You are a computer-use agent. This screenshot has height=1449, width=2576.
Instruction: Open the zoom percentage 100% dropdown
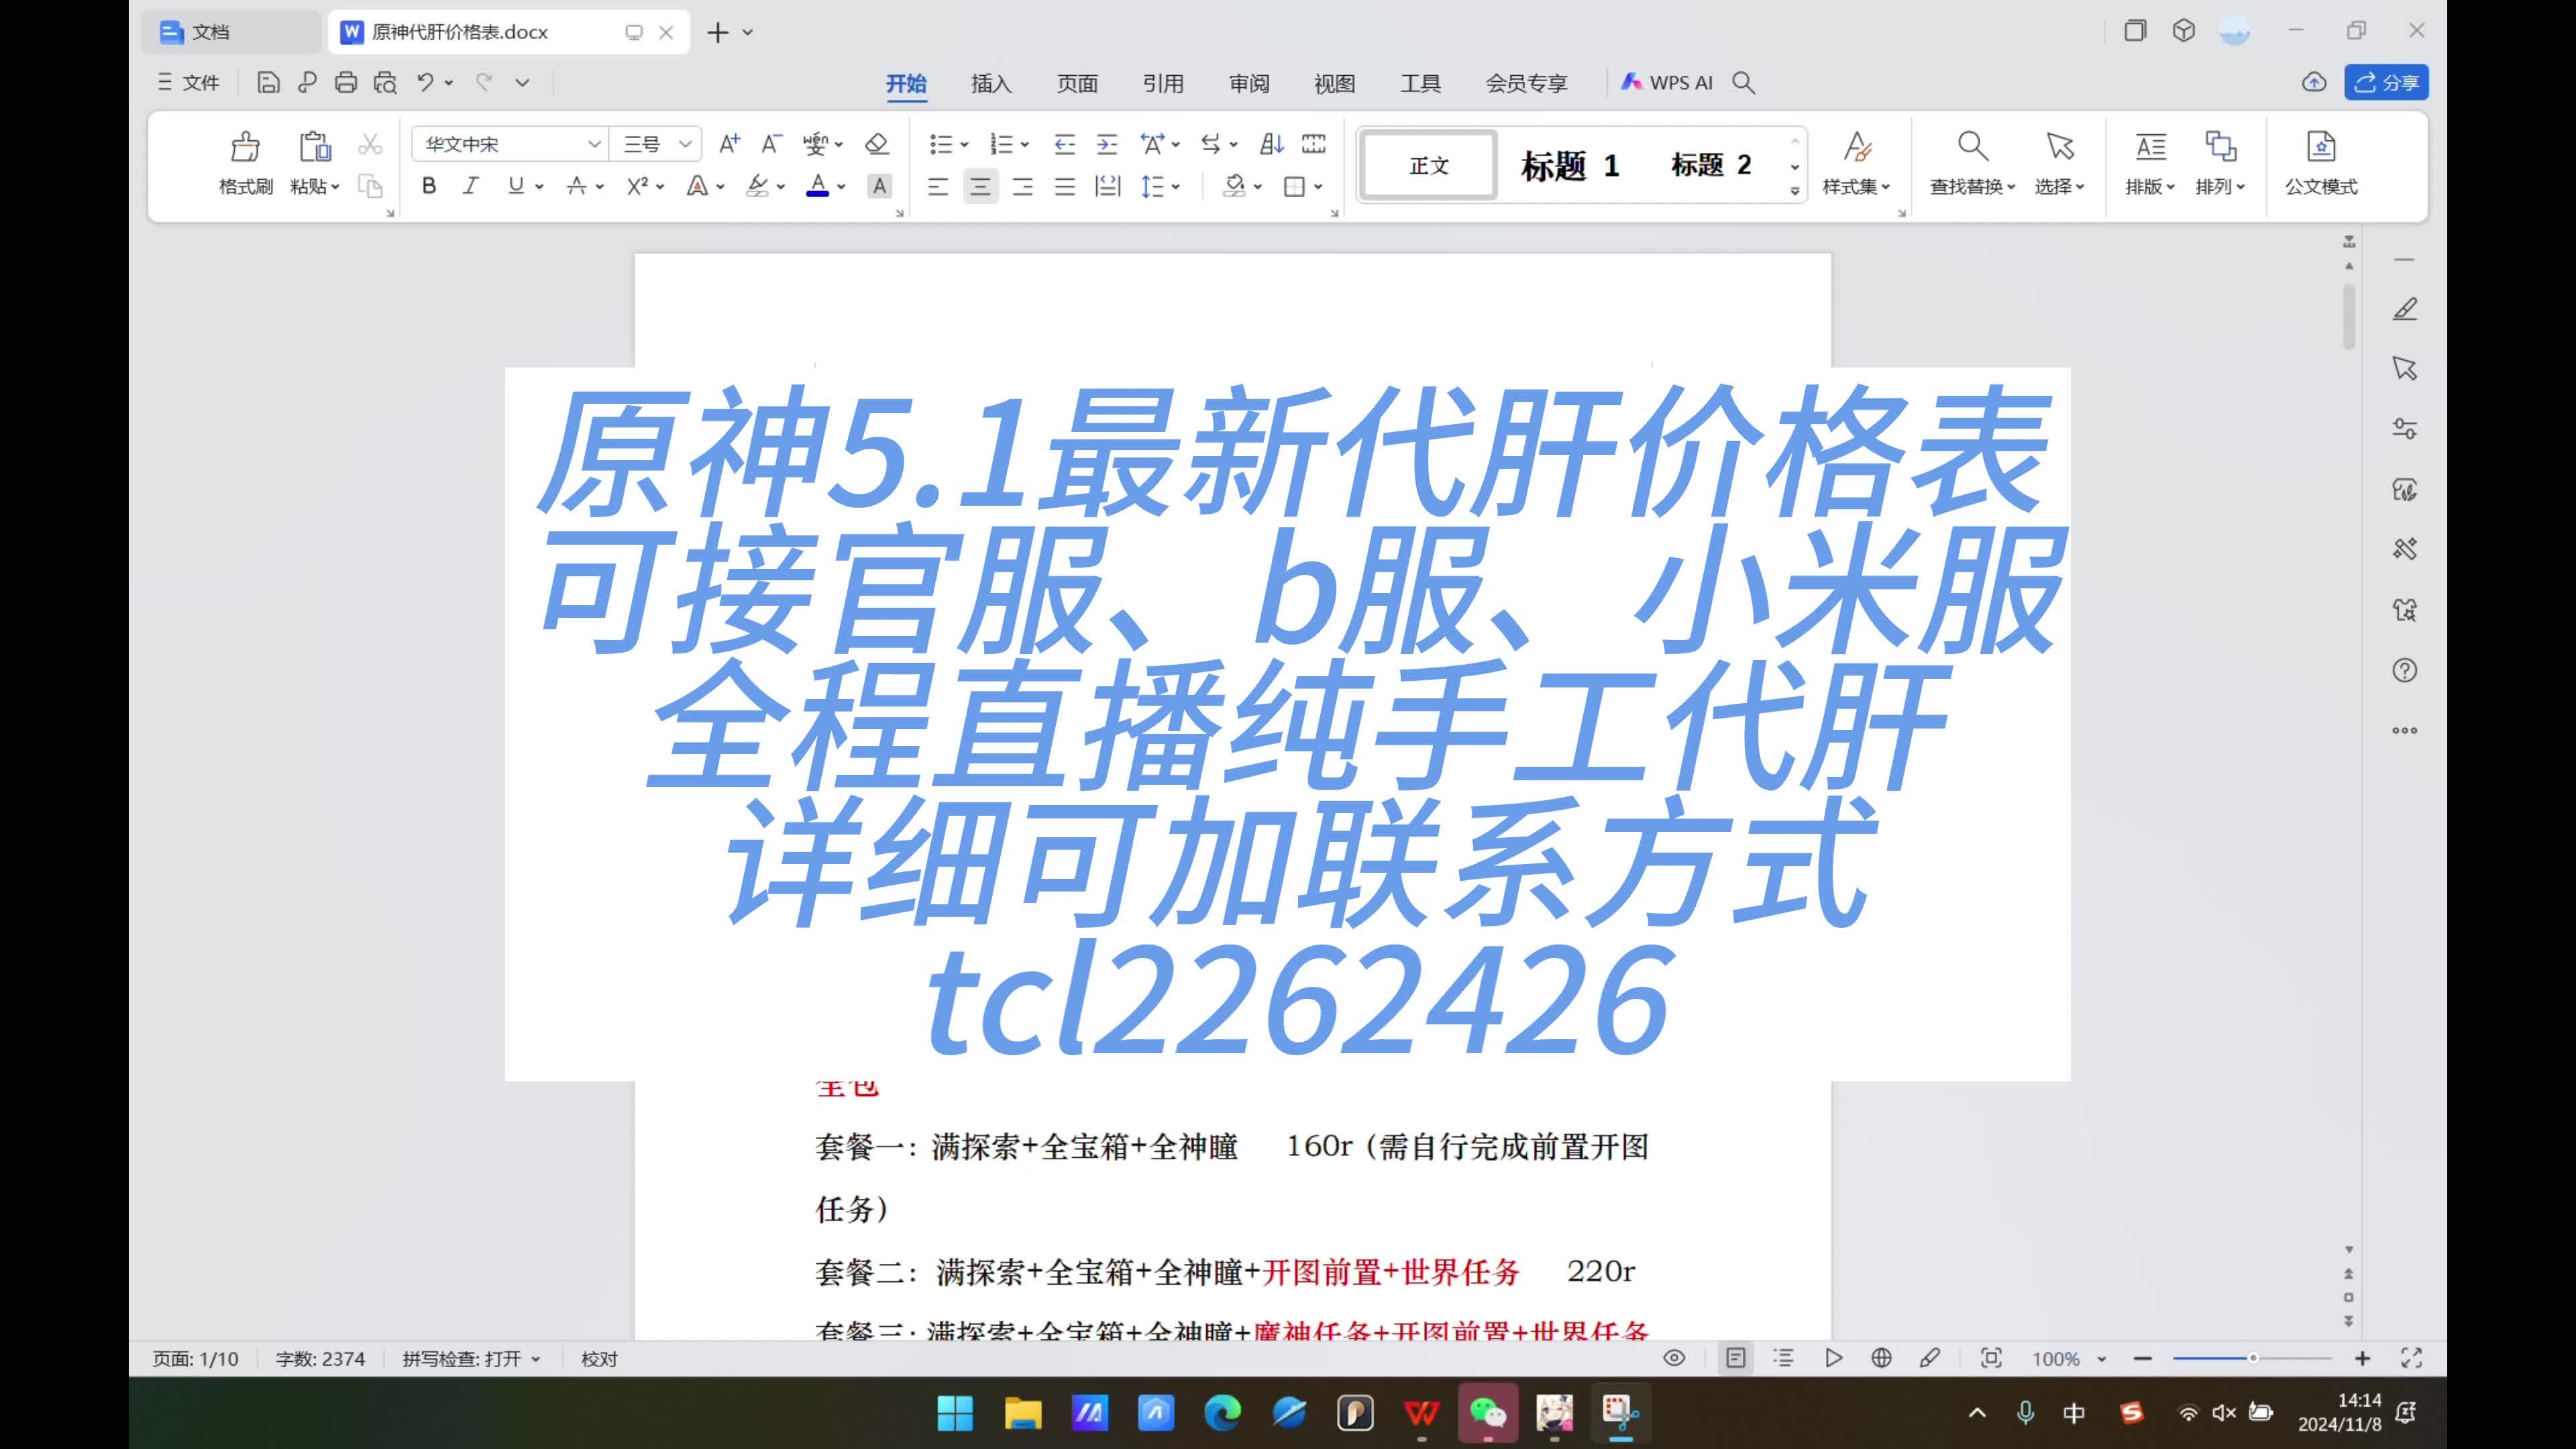[2069, 1359]
